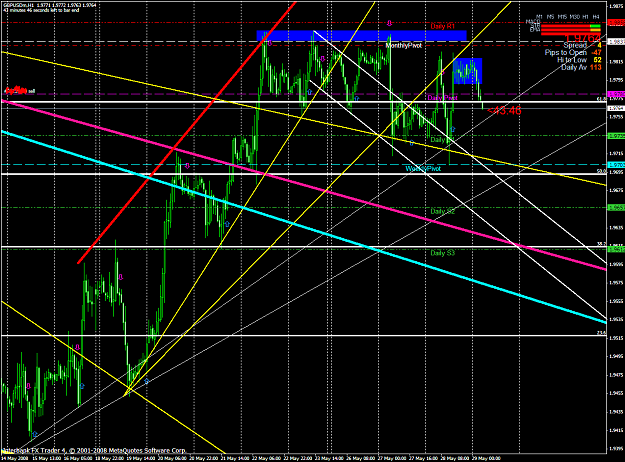Select the large blue rectangle near Daily R1
Image resolution: width=625 pixels, height=462 pixels.
(x=361, y=35)
